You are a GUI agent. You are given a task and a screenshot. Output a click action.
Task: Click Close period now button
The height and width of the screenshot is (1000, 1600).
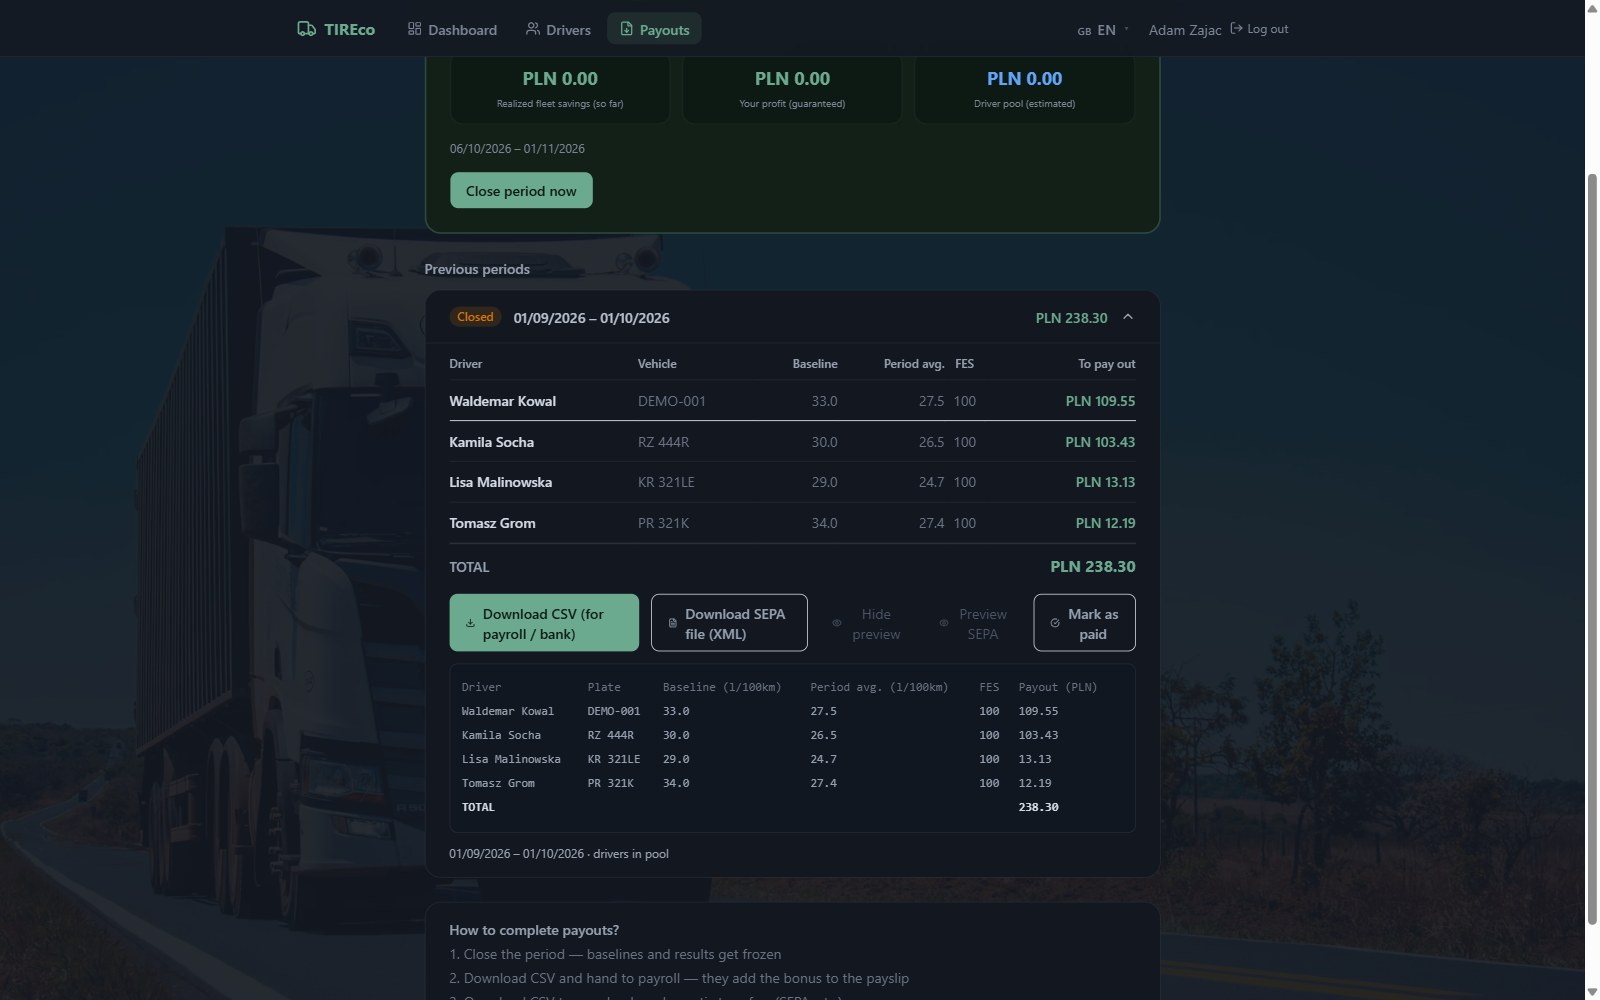[x=521, y=190]
